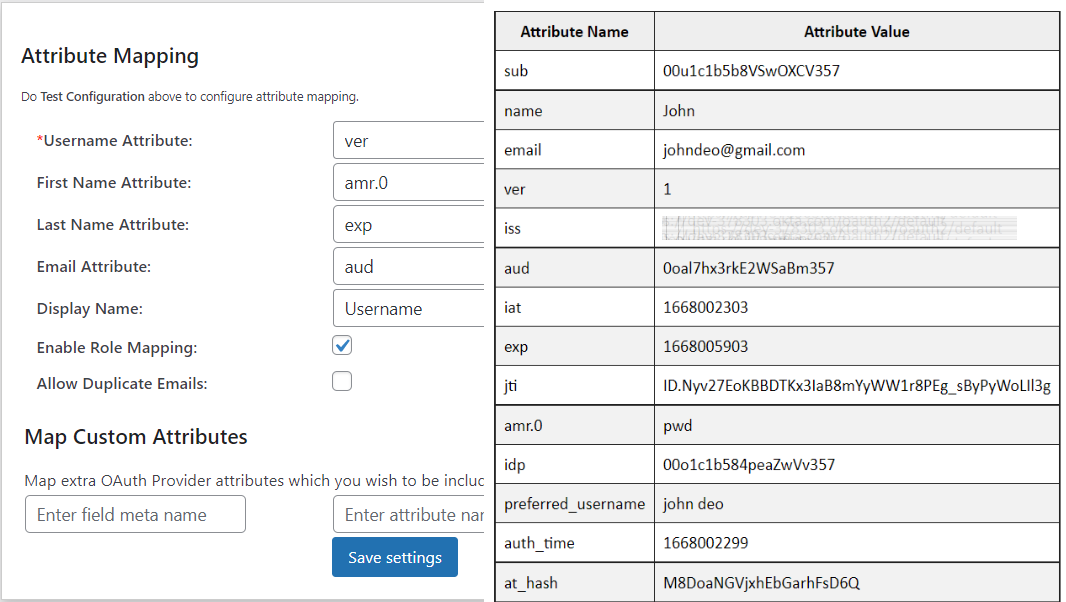
Task: Select the 'auth_time' attribute name cell
Action: coord(574,543)
